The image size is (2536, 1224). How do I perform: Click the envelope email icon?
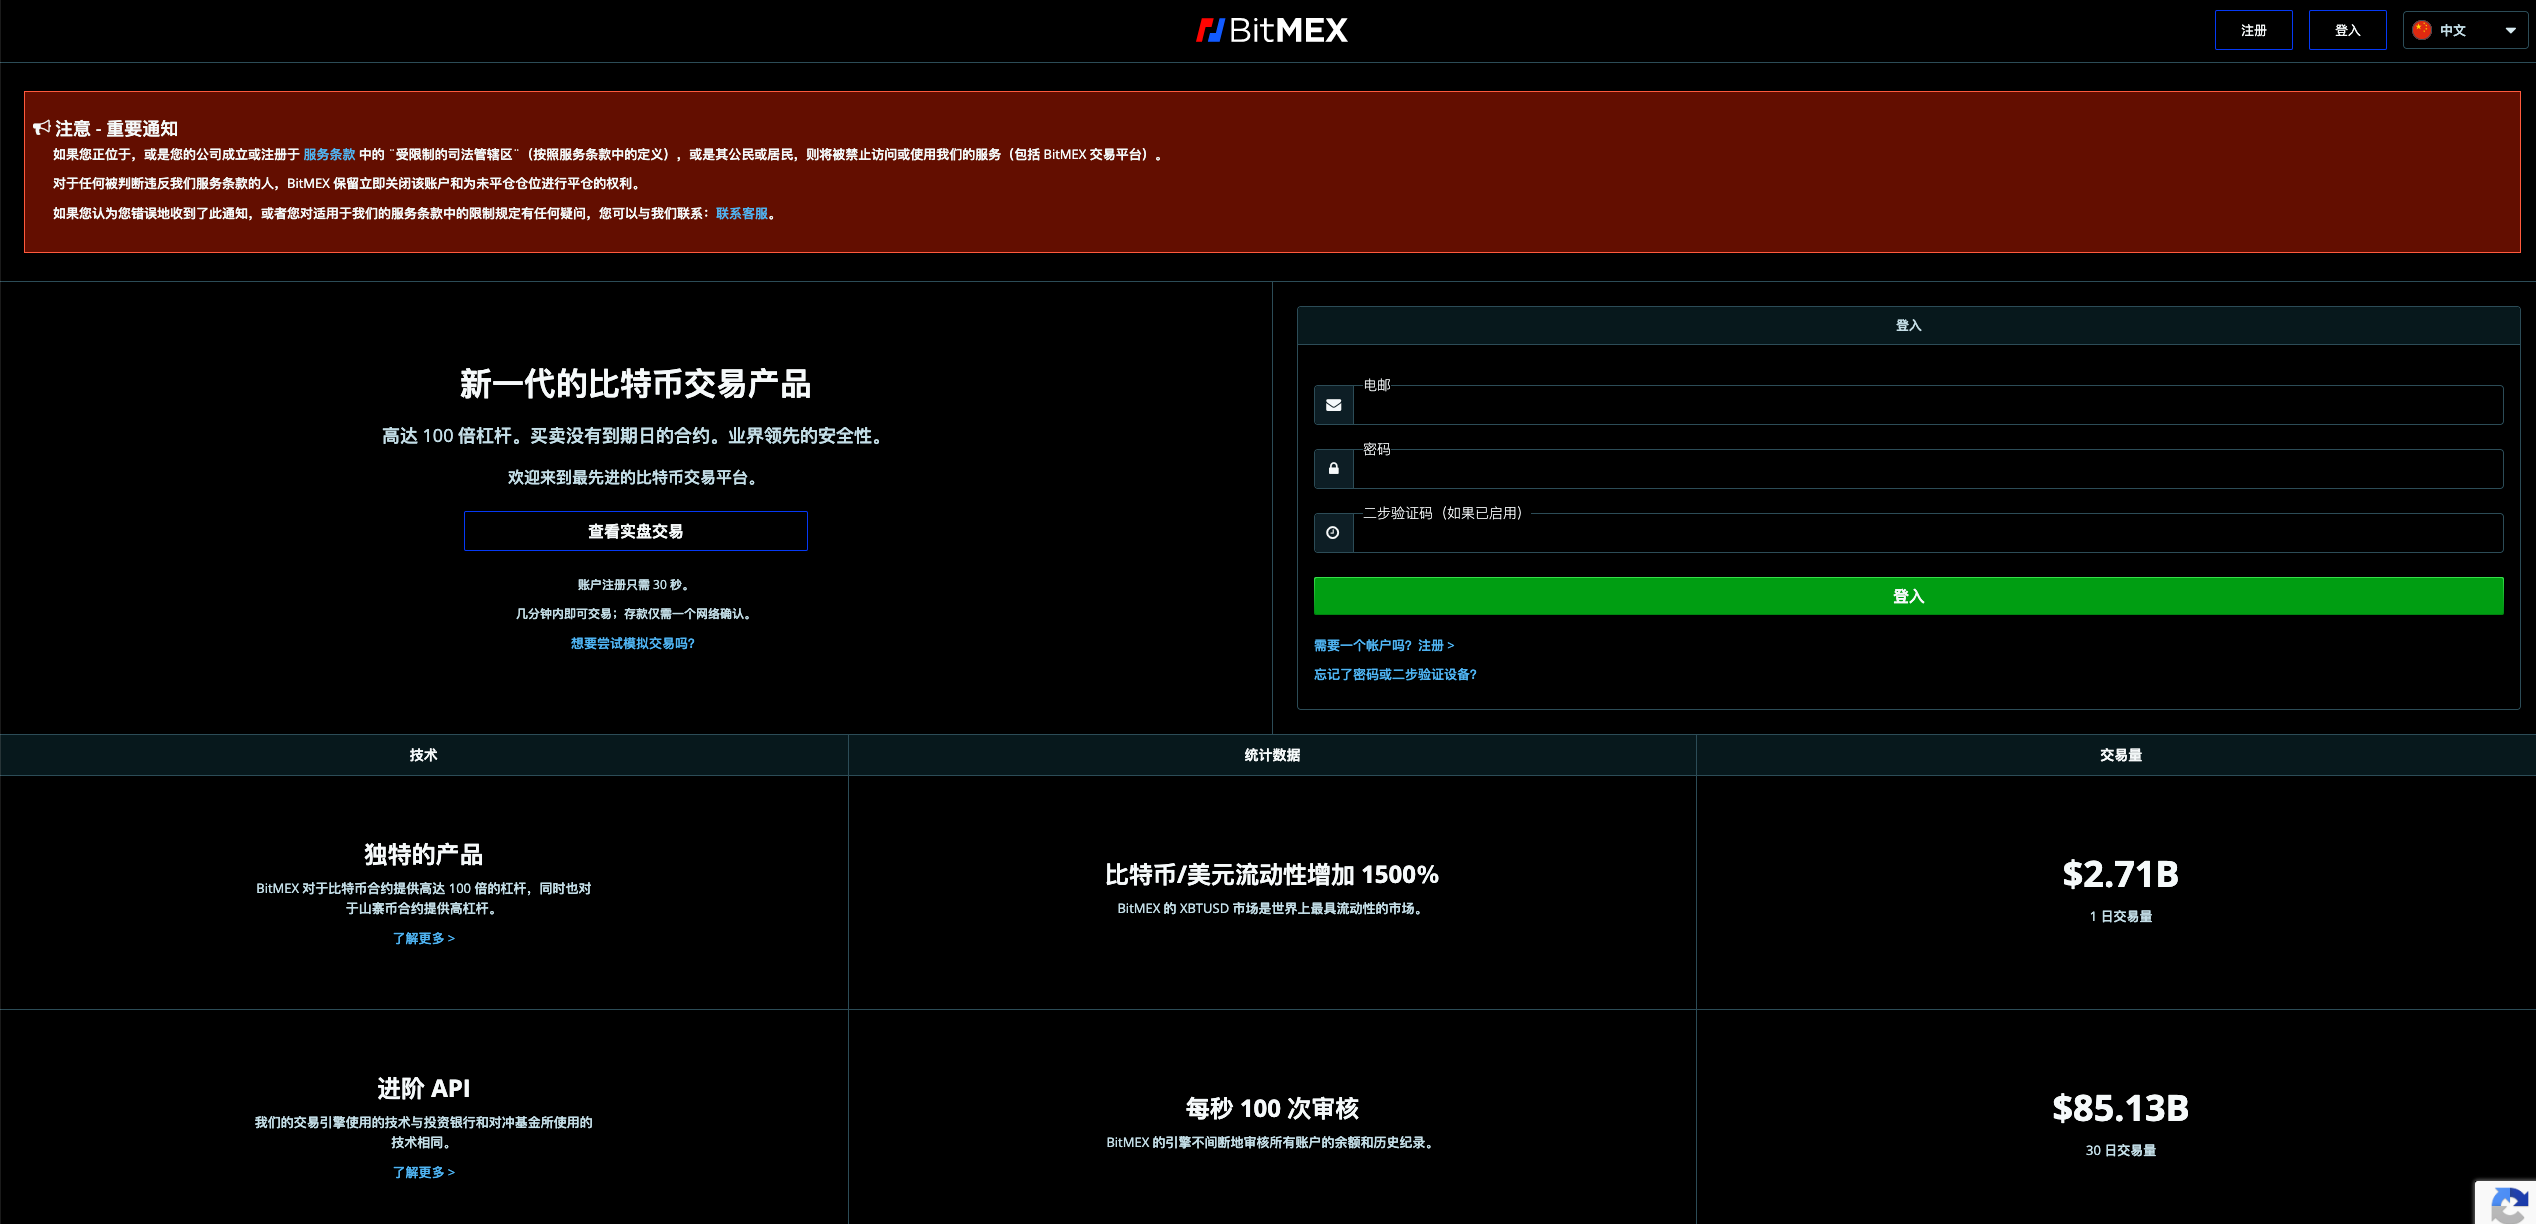pos(1333,405)
